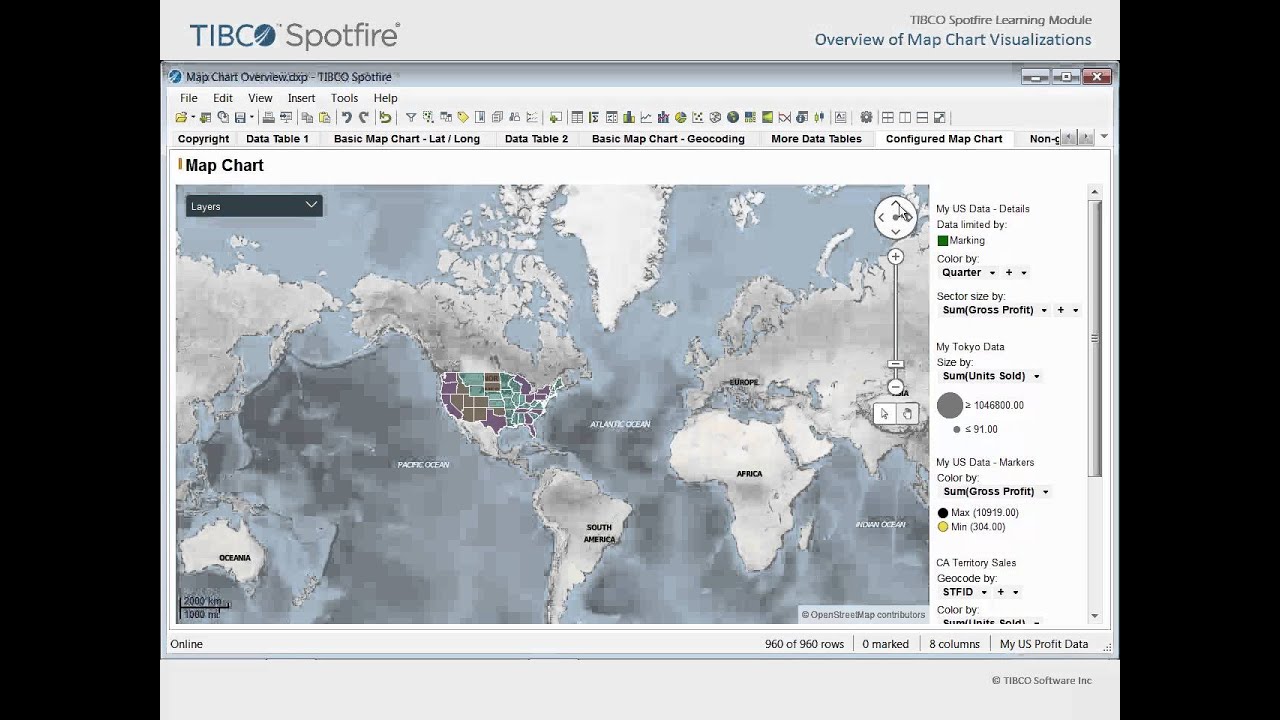Click the Undo toolbar icon
The image size is (1280, 720).
click(x=347, y=117)
